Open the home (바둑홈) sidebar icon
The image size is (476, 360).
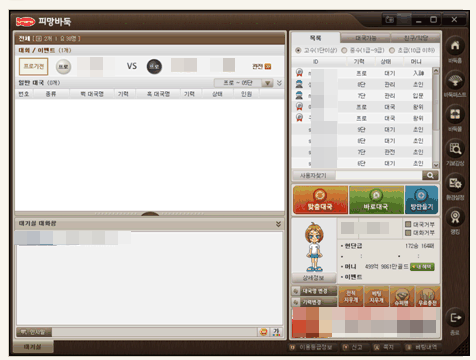point(455,46)
